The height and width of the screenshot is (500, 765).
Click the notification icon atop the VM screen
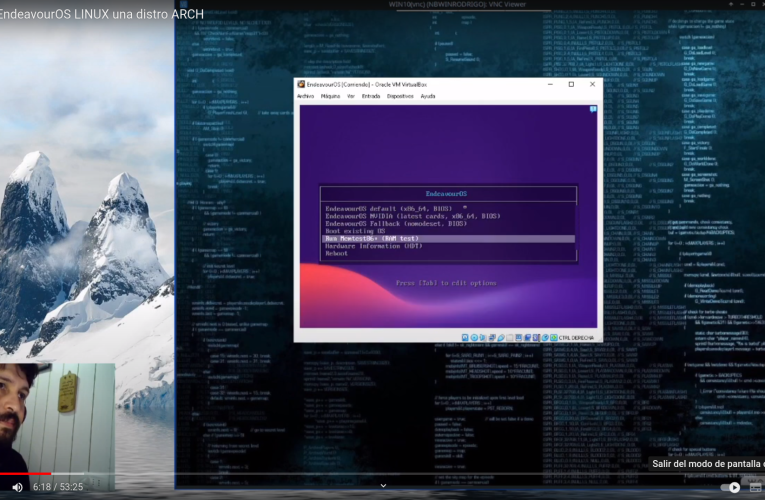(593, 109)
